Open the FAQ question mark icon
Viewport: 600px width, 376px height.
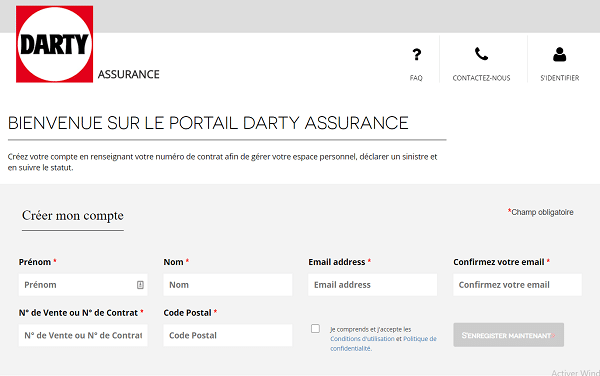click(417, 54)
